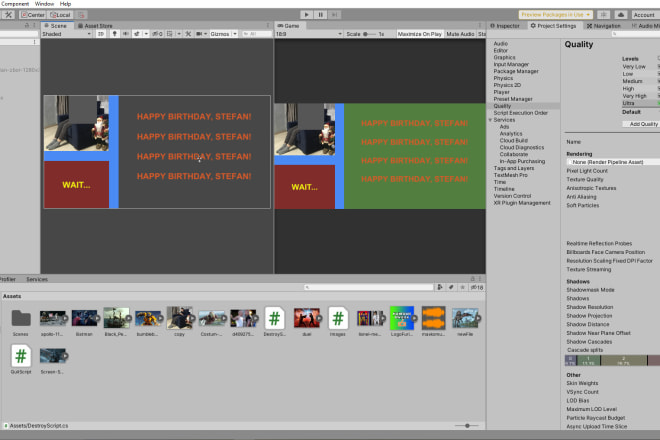The height and width of the screenshot is (440, 660).
Task: Click the cloud services icon near Account
Action: tap(621, 15)
